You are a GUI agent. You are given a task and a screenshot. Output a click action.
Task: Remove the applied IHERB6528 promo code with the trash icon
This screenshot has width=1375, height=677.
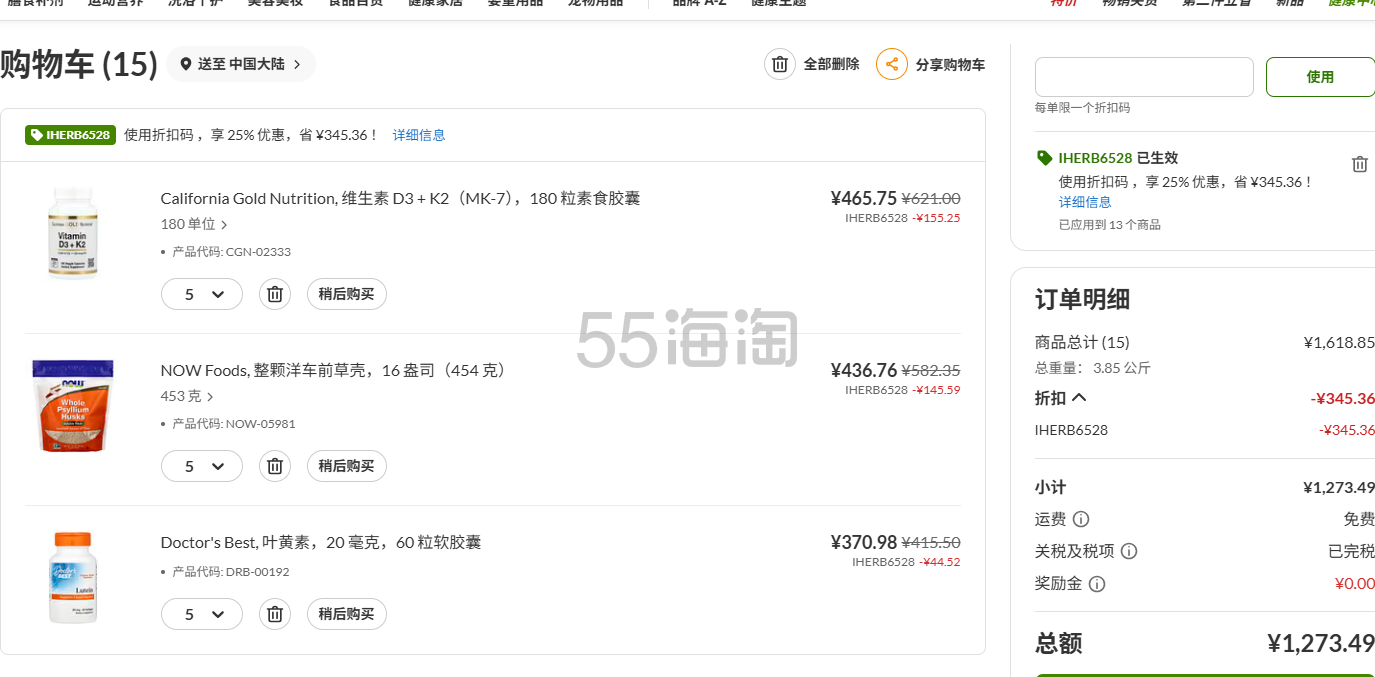[x=1360, y=164]
